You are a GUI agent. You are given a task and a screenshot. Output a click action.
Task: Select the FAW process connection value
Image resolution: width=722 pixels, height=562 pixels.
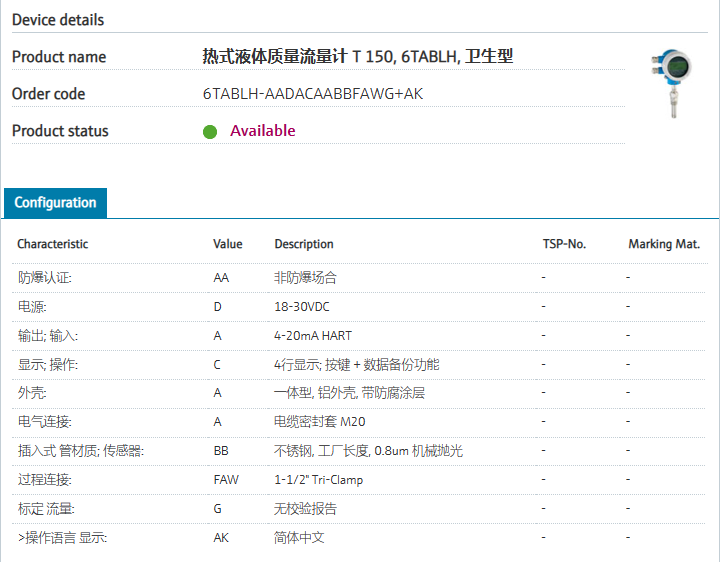[226, 480]
